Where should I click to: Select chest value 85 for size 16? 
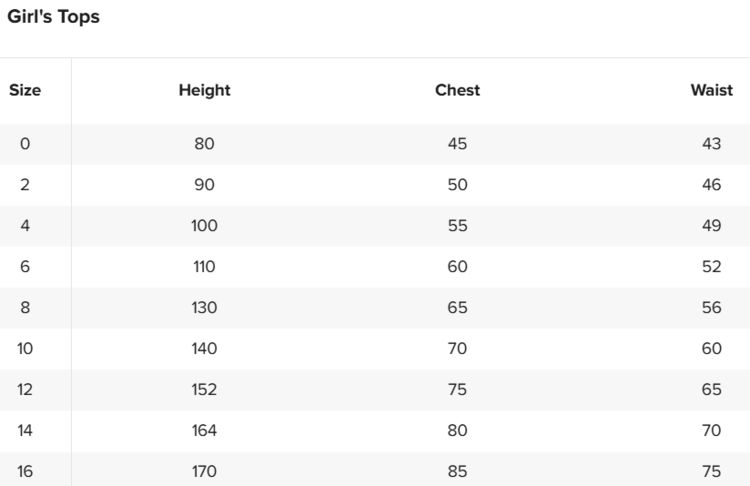pyautogui.click(x=457, y=472)
